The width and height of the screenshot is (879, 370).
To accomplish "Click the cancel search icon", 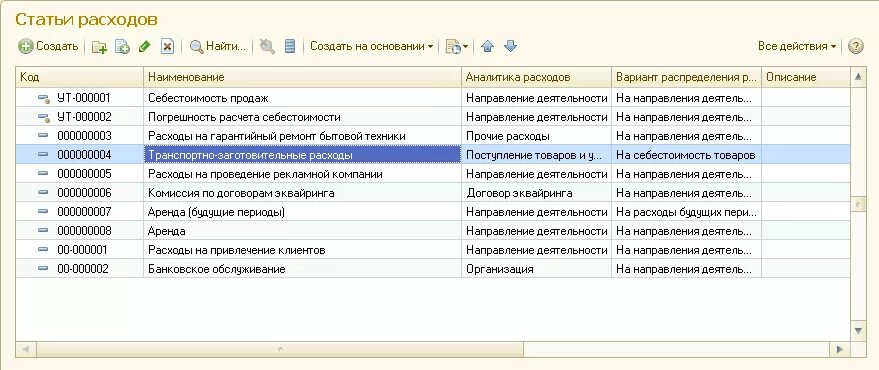I will pos(267,47).
